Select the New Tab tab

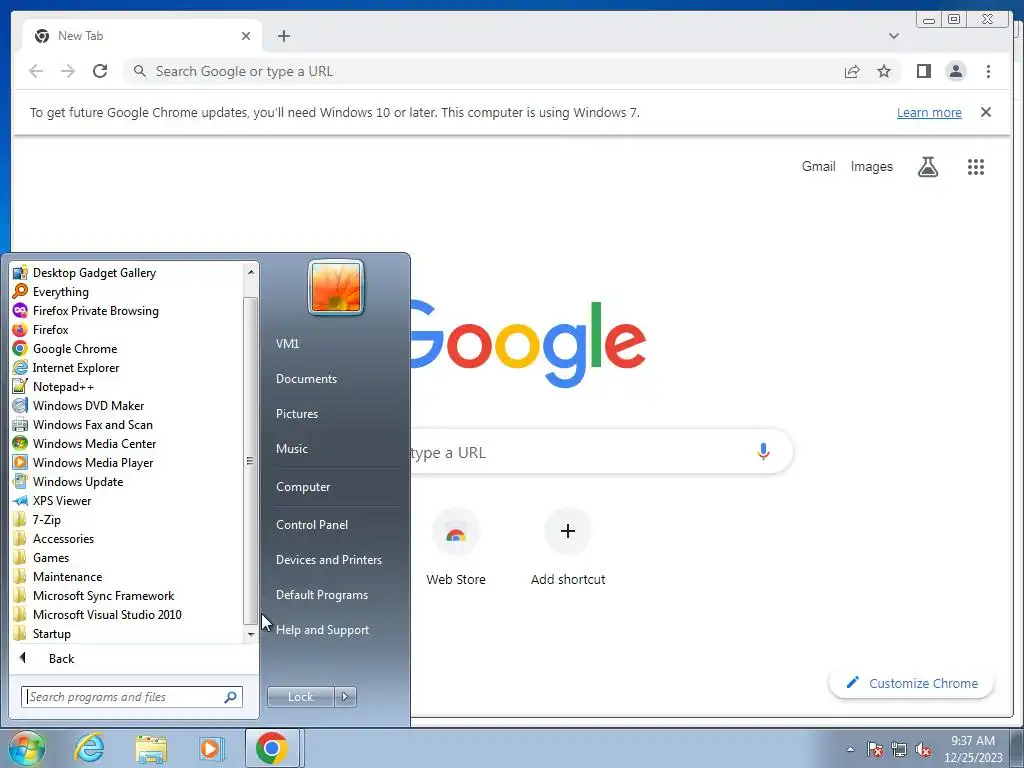click(142, 36)
